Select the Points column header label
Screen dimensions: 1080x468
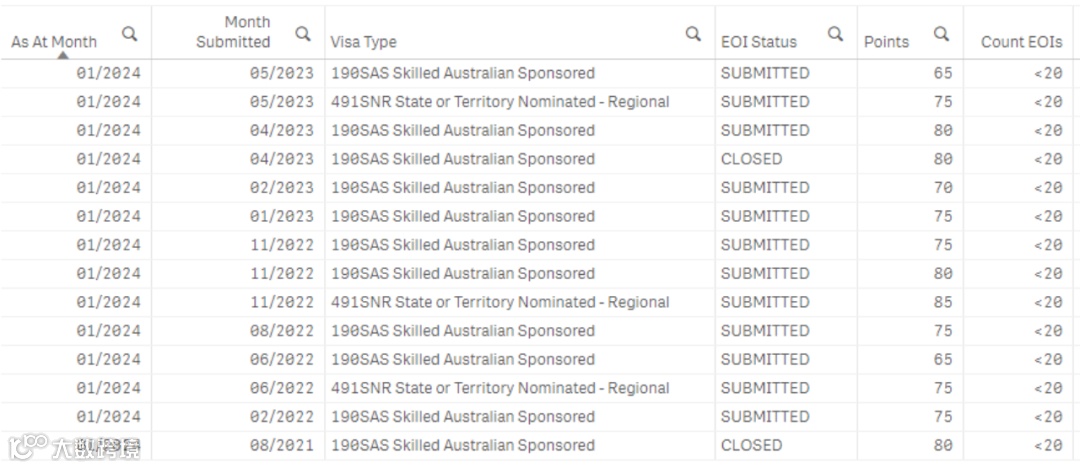tap(886, 42)
